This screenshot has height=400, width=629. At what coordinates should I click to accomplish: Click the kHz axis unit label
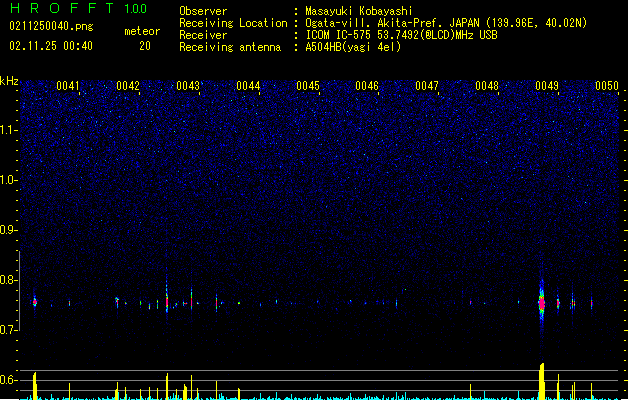(9, 81)
